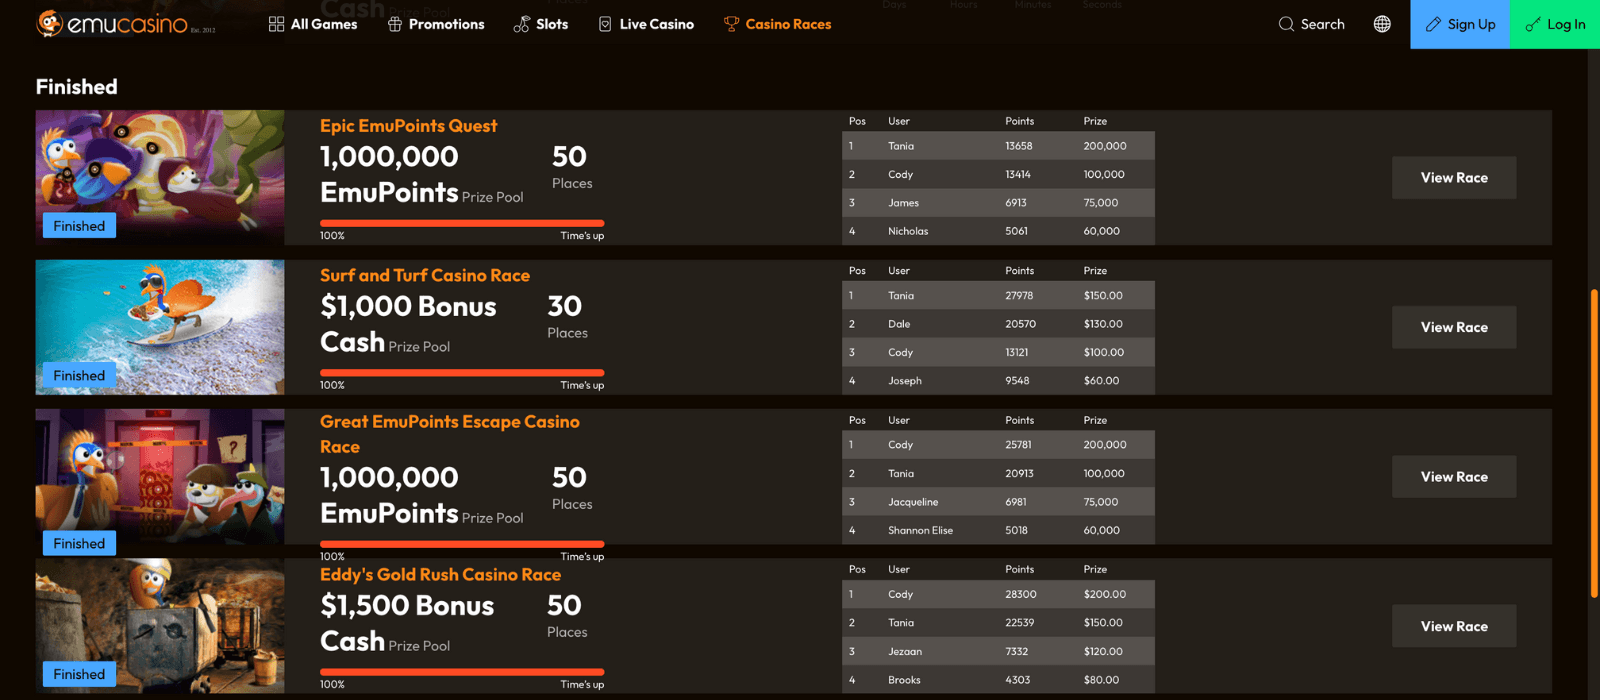This screenshot has height=700, width=1600.
Task: Open Eddy's Gold Rush Casino Race title
Action: click(440, 575)
